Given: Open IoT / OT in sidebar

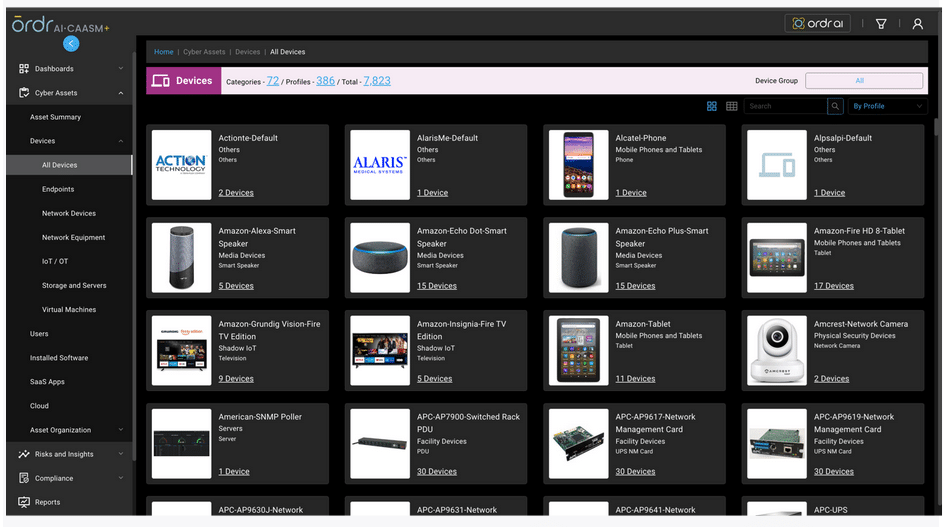Looking at the screenshot, I should (55, 261).
